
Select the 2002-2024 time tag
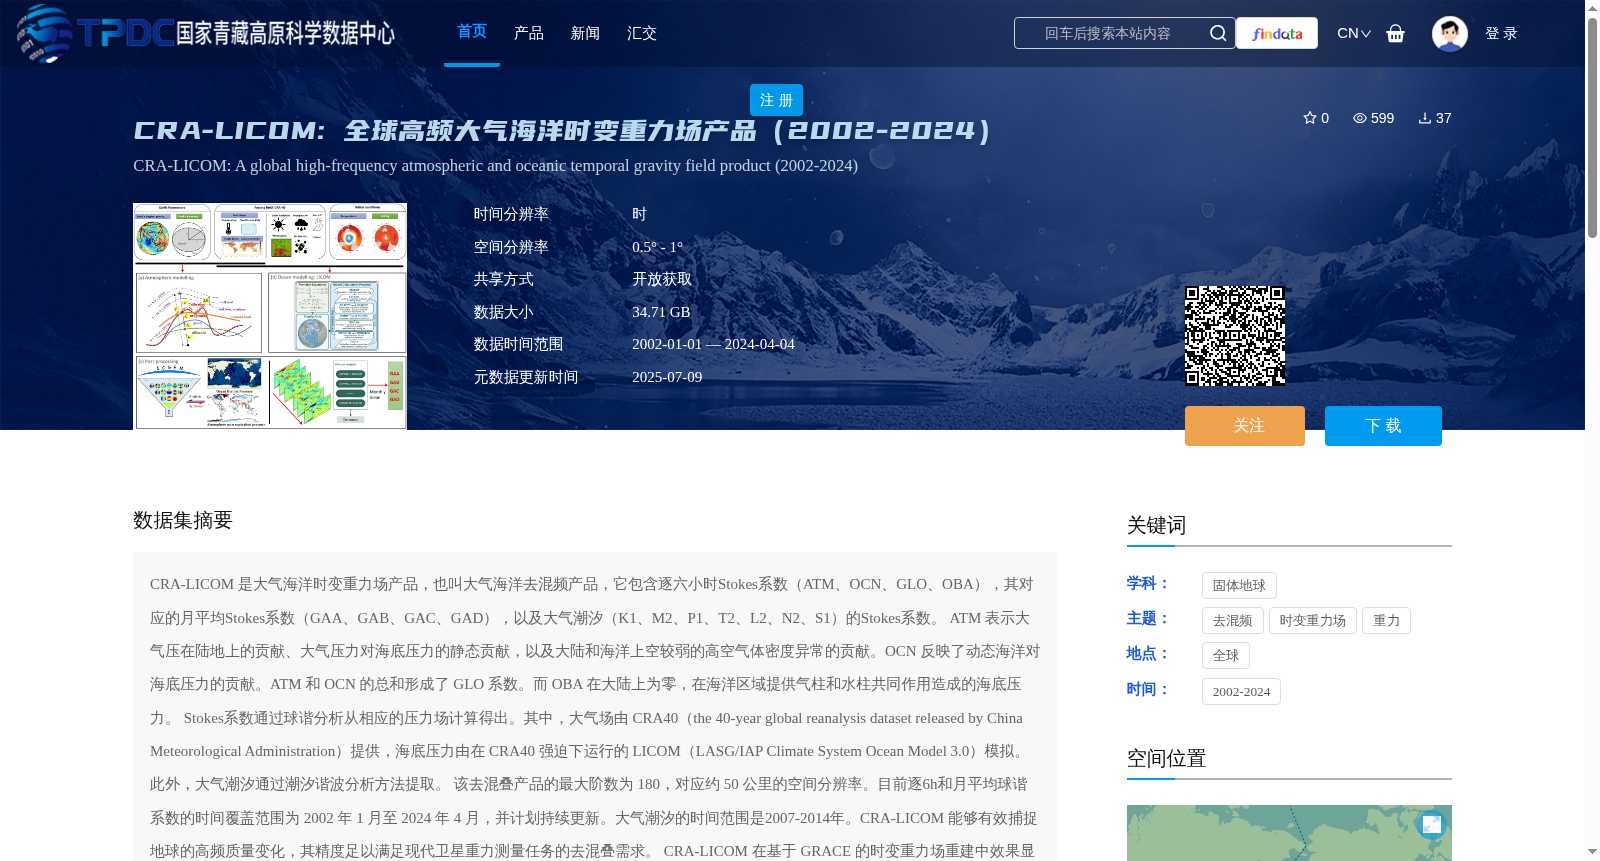click(x=1241, y=691)
